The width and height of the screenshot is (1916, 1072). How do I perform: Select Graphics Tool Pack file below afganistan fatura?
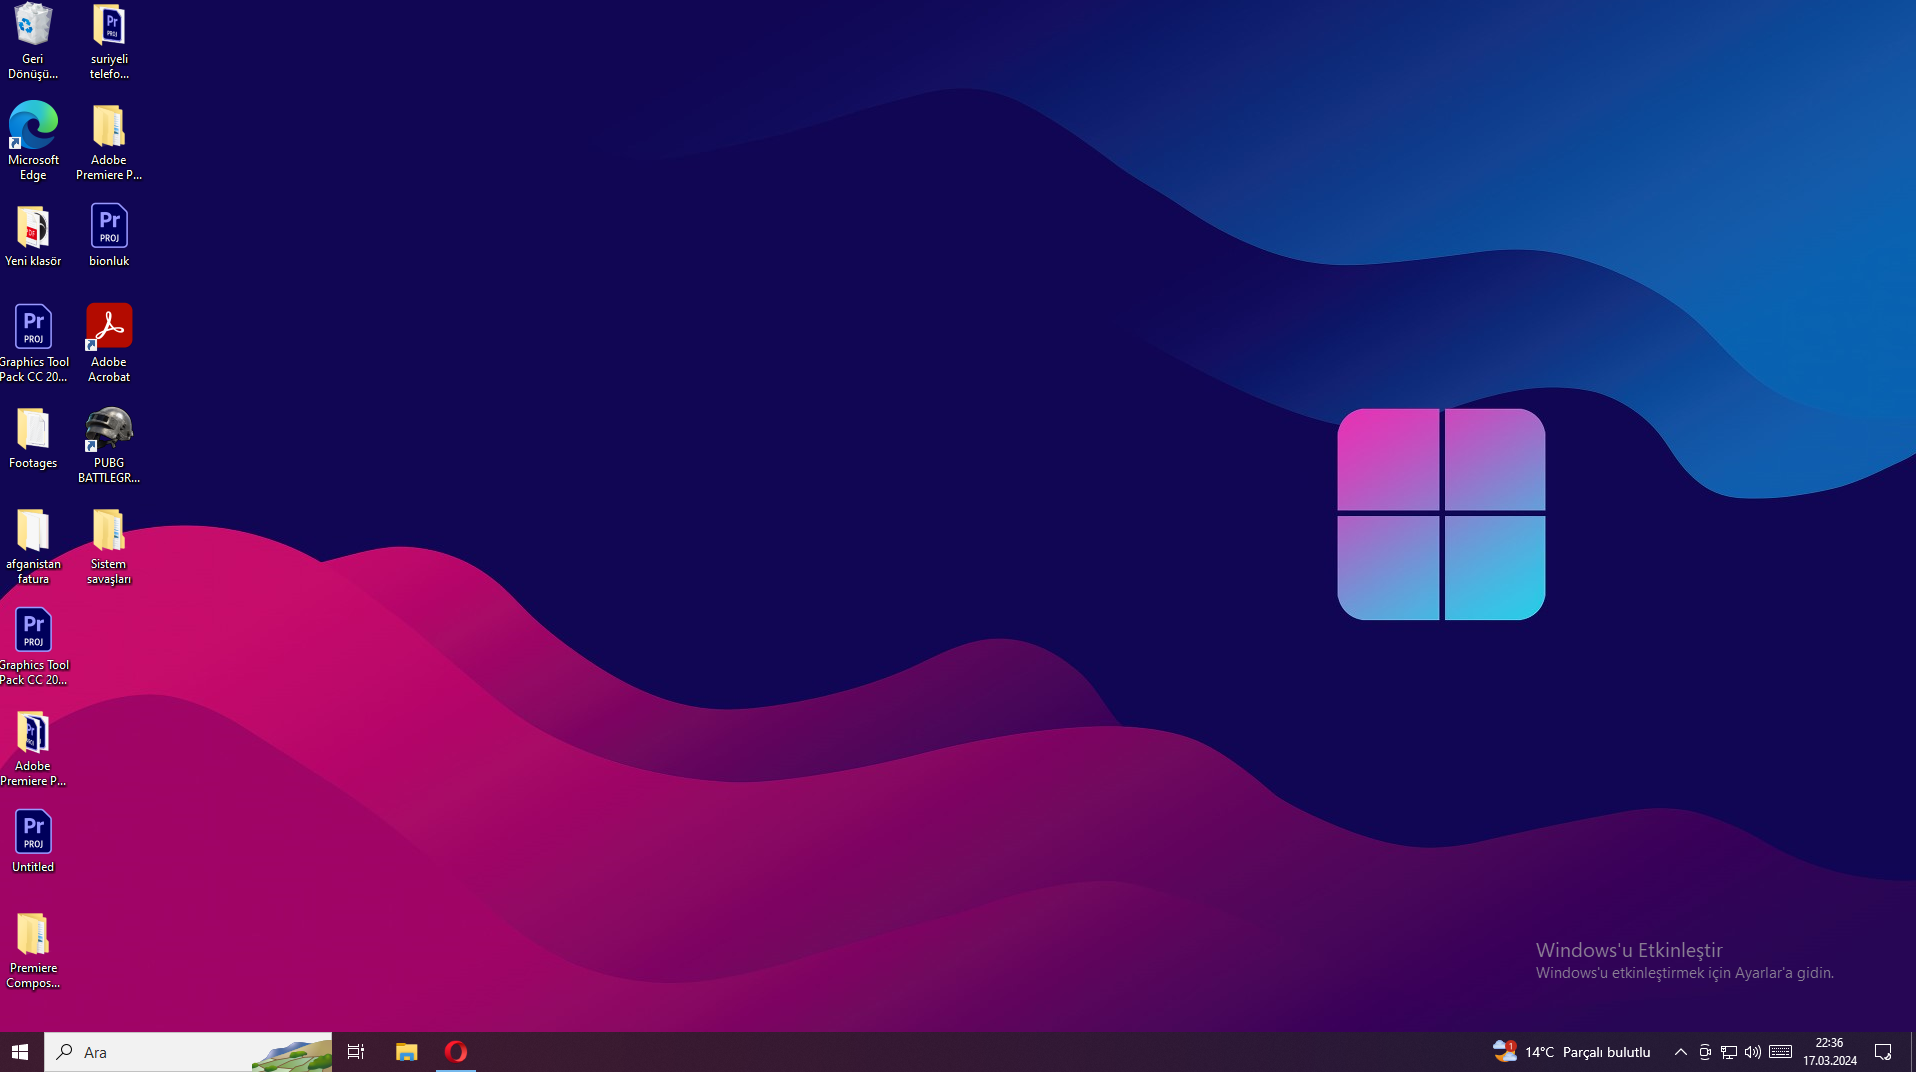pyautogui.click(x=33, y=646)
